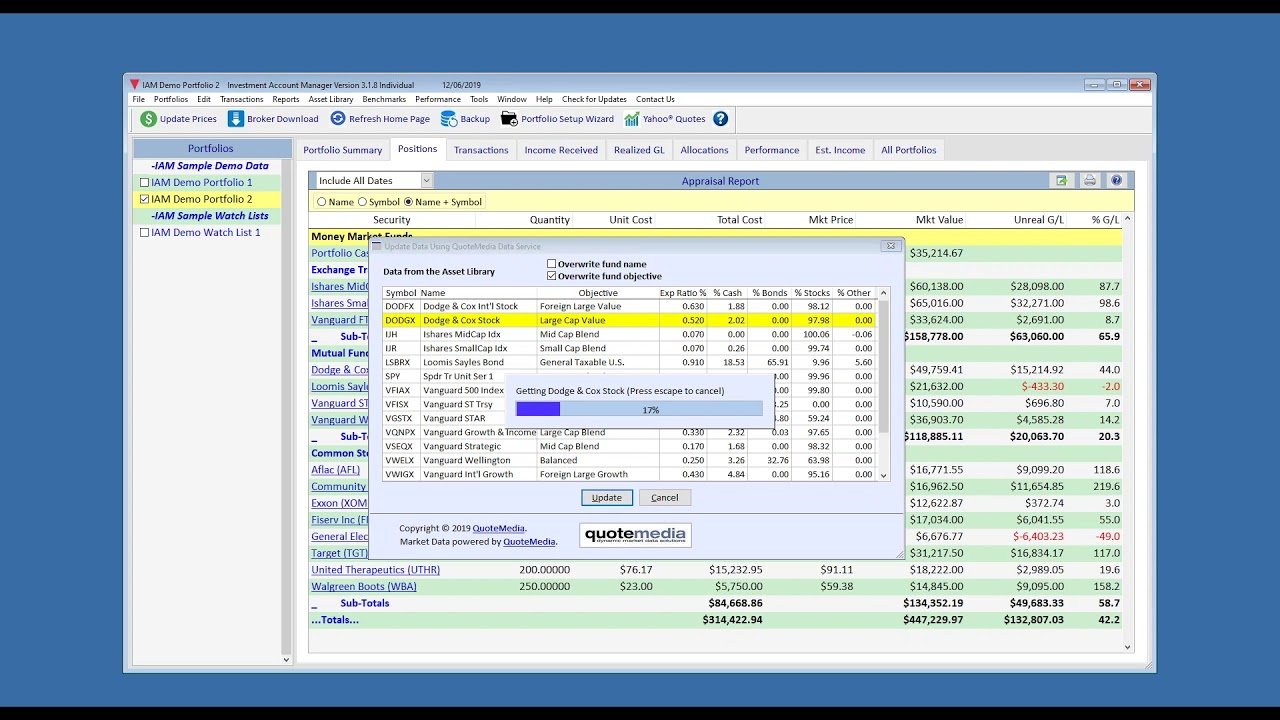The height and width of the screenshot is (720, 1280).
Task: Click the portfolios panel scroll down arrow
Action: click(x=286, y=659)
